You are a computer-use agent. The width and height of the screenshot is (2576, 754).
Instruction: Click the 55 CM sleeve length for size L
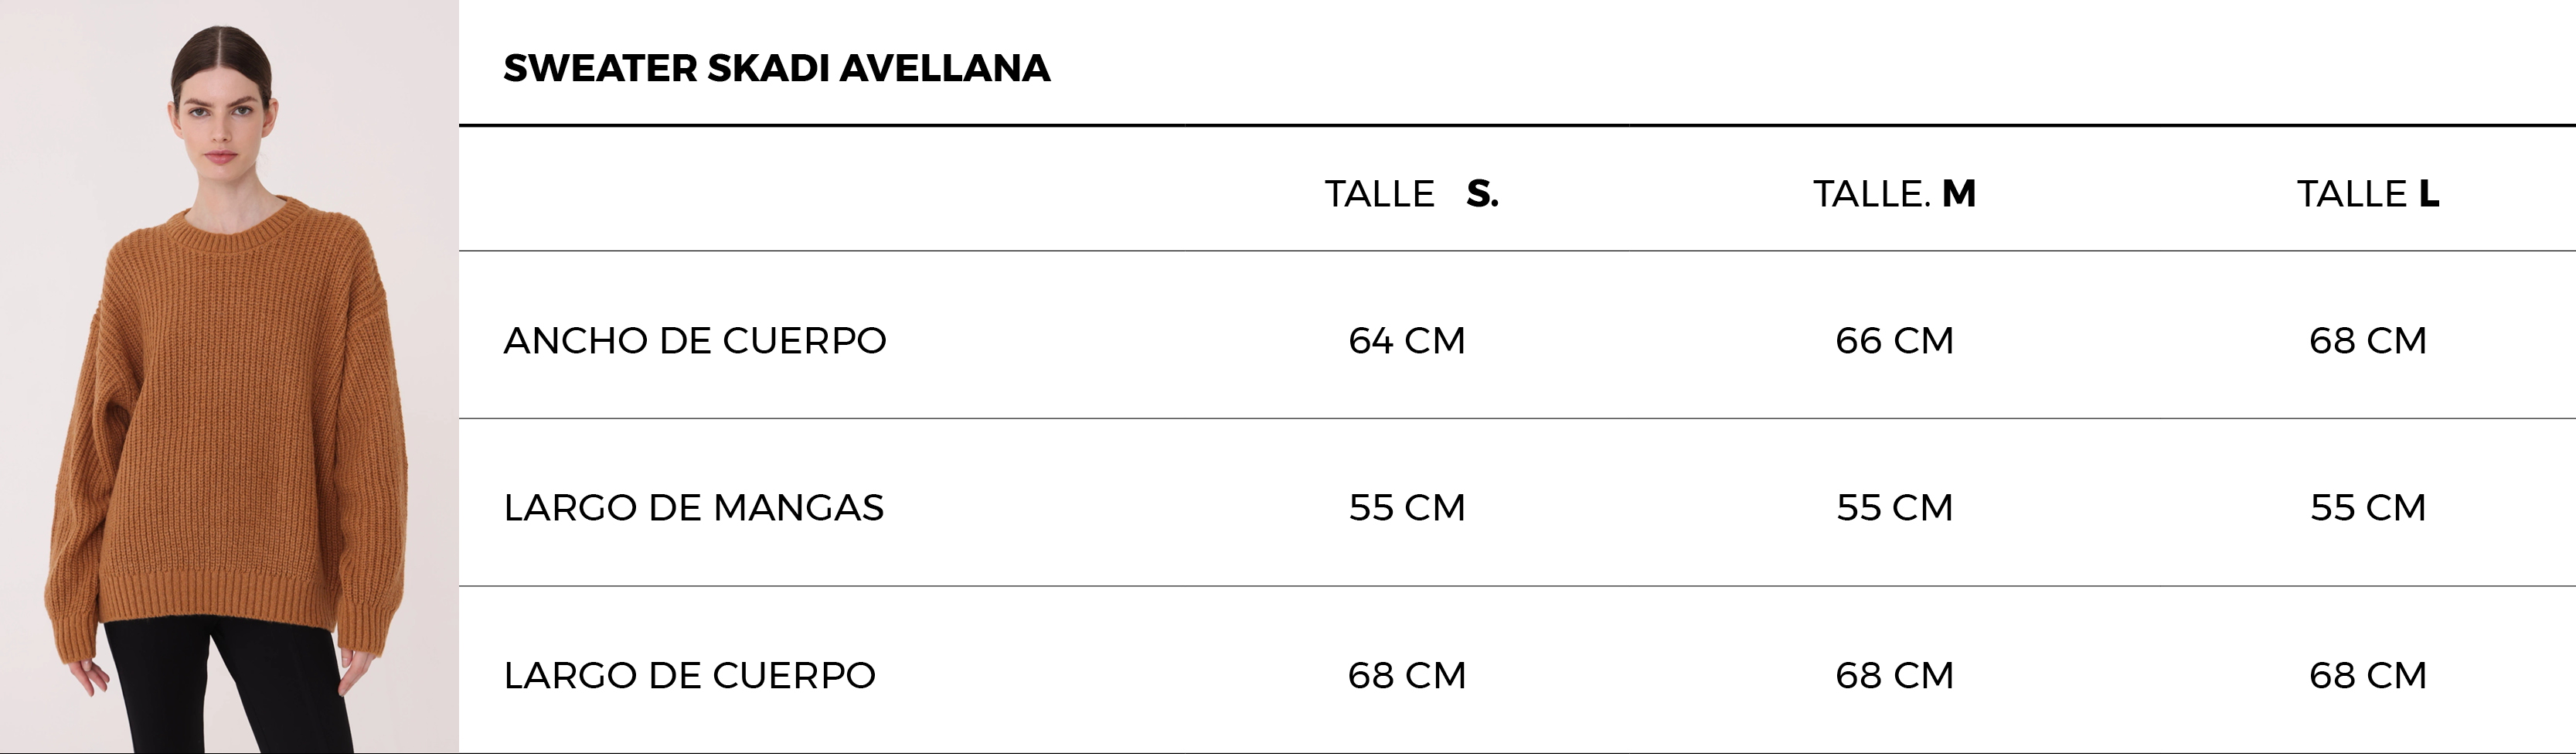pos(2368,508)
